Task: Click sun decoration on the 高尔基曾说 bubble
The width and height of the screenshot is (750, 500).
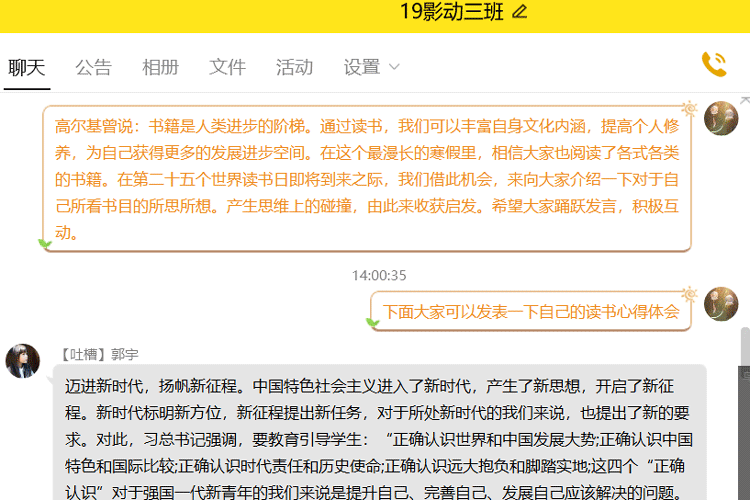Action: pyautogui.click(x=689, y=108)
